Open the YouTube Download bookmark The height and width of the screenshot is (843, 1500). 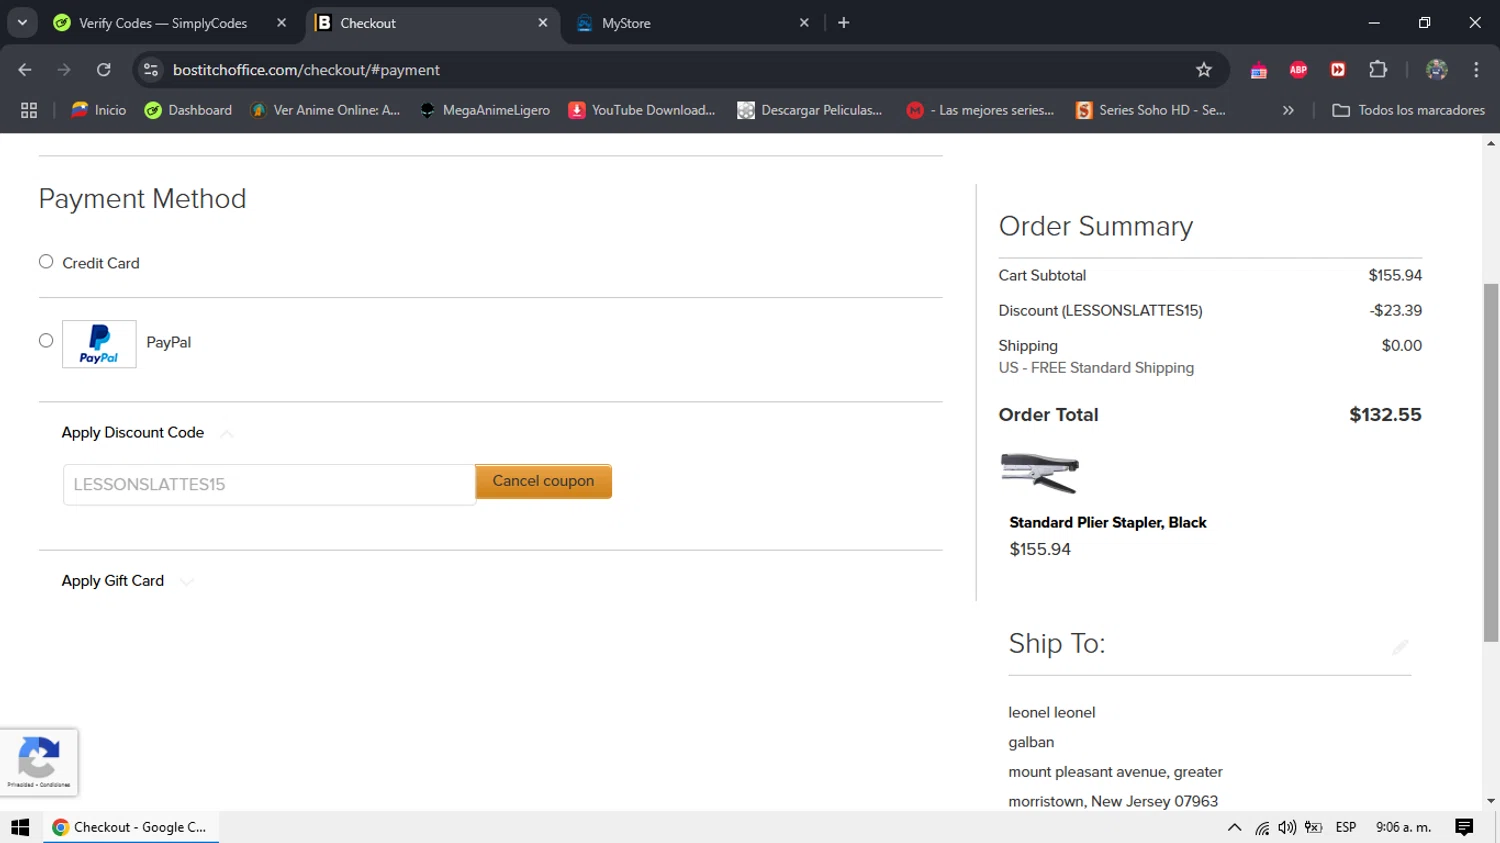click(x=642, y=110)
